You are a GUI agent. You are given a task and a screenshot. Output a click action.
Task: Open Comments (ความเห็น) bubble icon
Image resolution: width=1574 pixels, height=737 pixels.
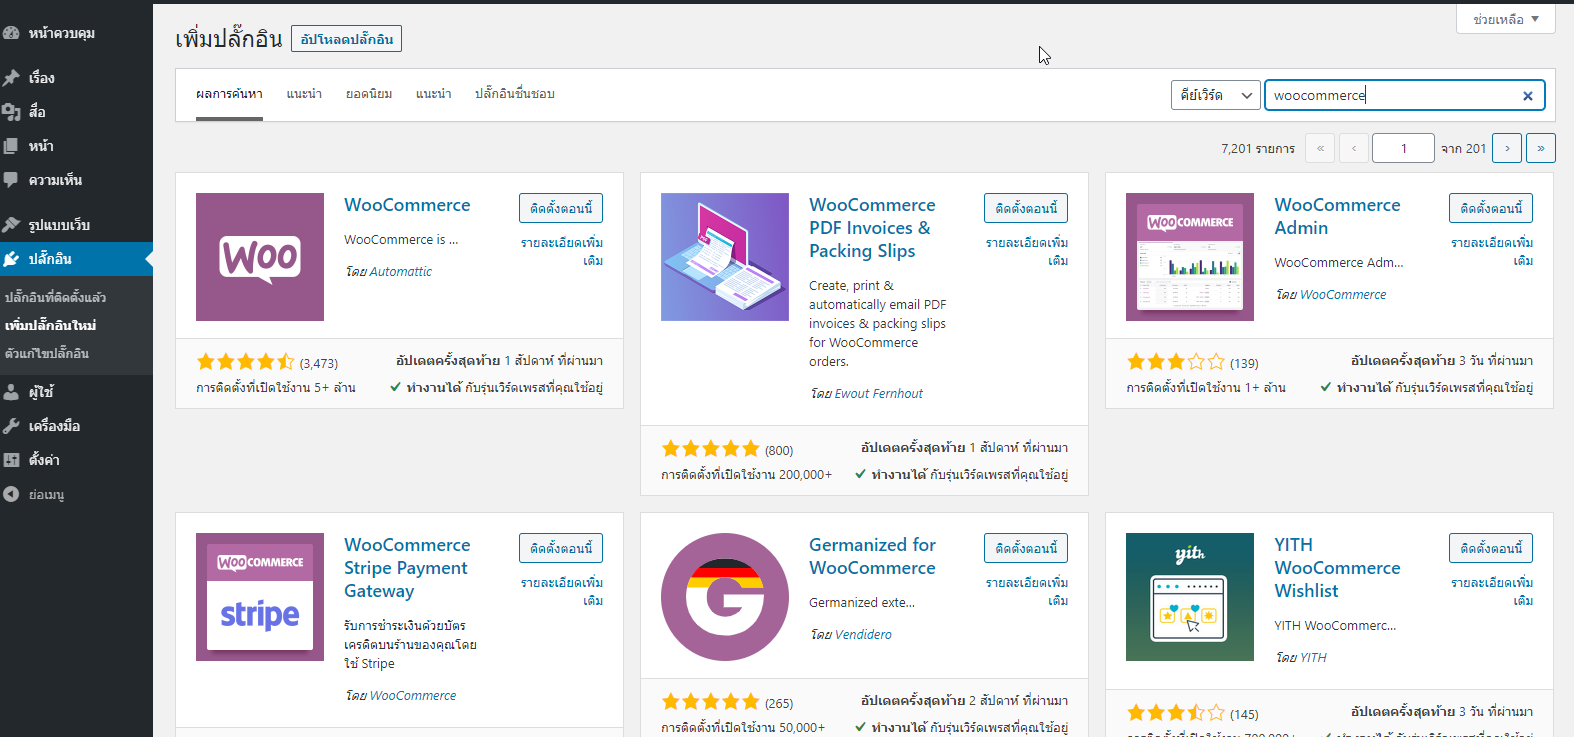tap(11, 180)
